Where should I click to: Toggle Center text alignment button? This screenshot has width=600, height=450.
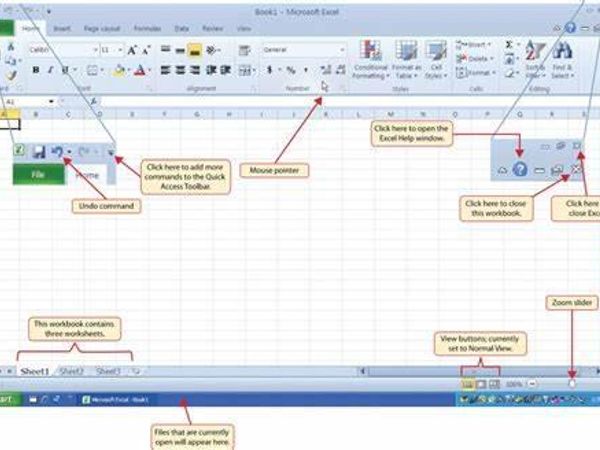point(180,70)
